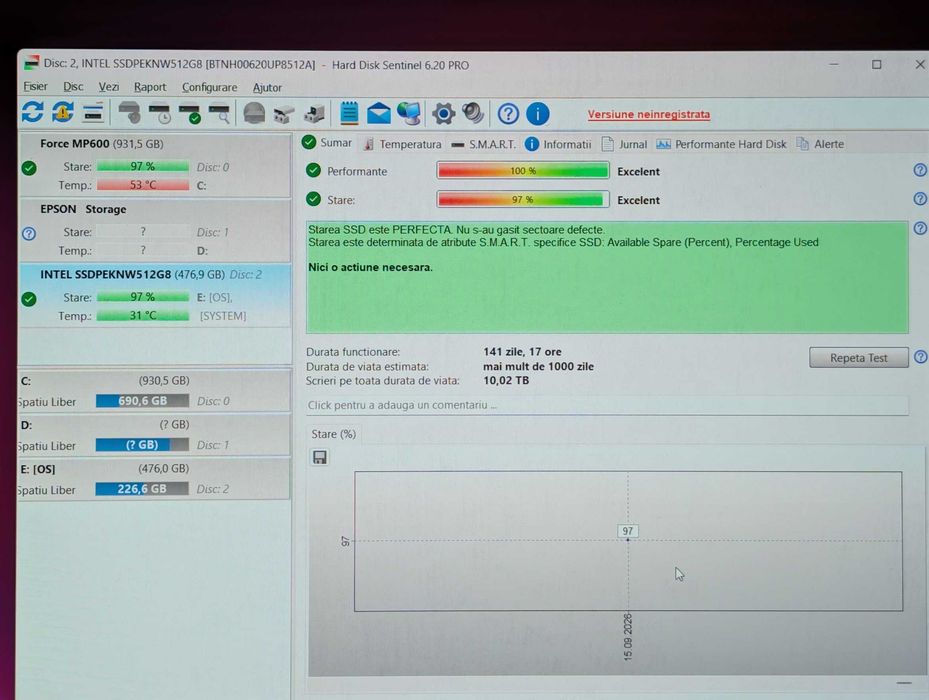Click the disk with clock icon
Image resolution: width=929 pixels, height=700 pixels.
160,113
